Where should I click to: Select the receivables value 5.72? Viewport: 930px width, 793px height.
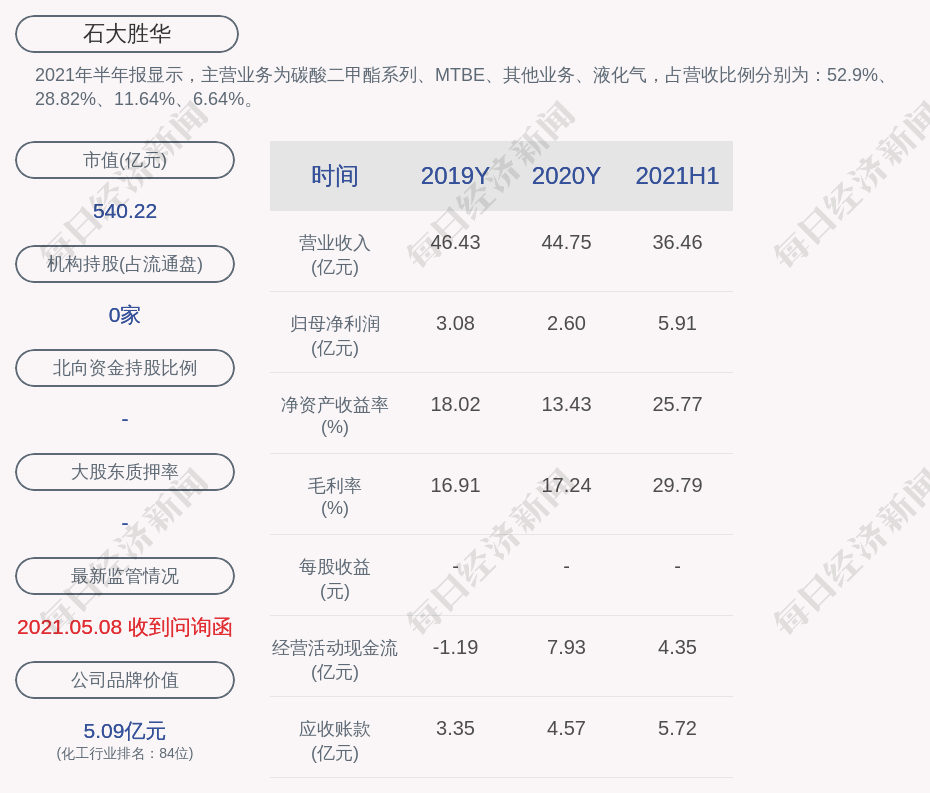pyautogui.click(x=677, y=728)
